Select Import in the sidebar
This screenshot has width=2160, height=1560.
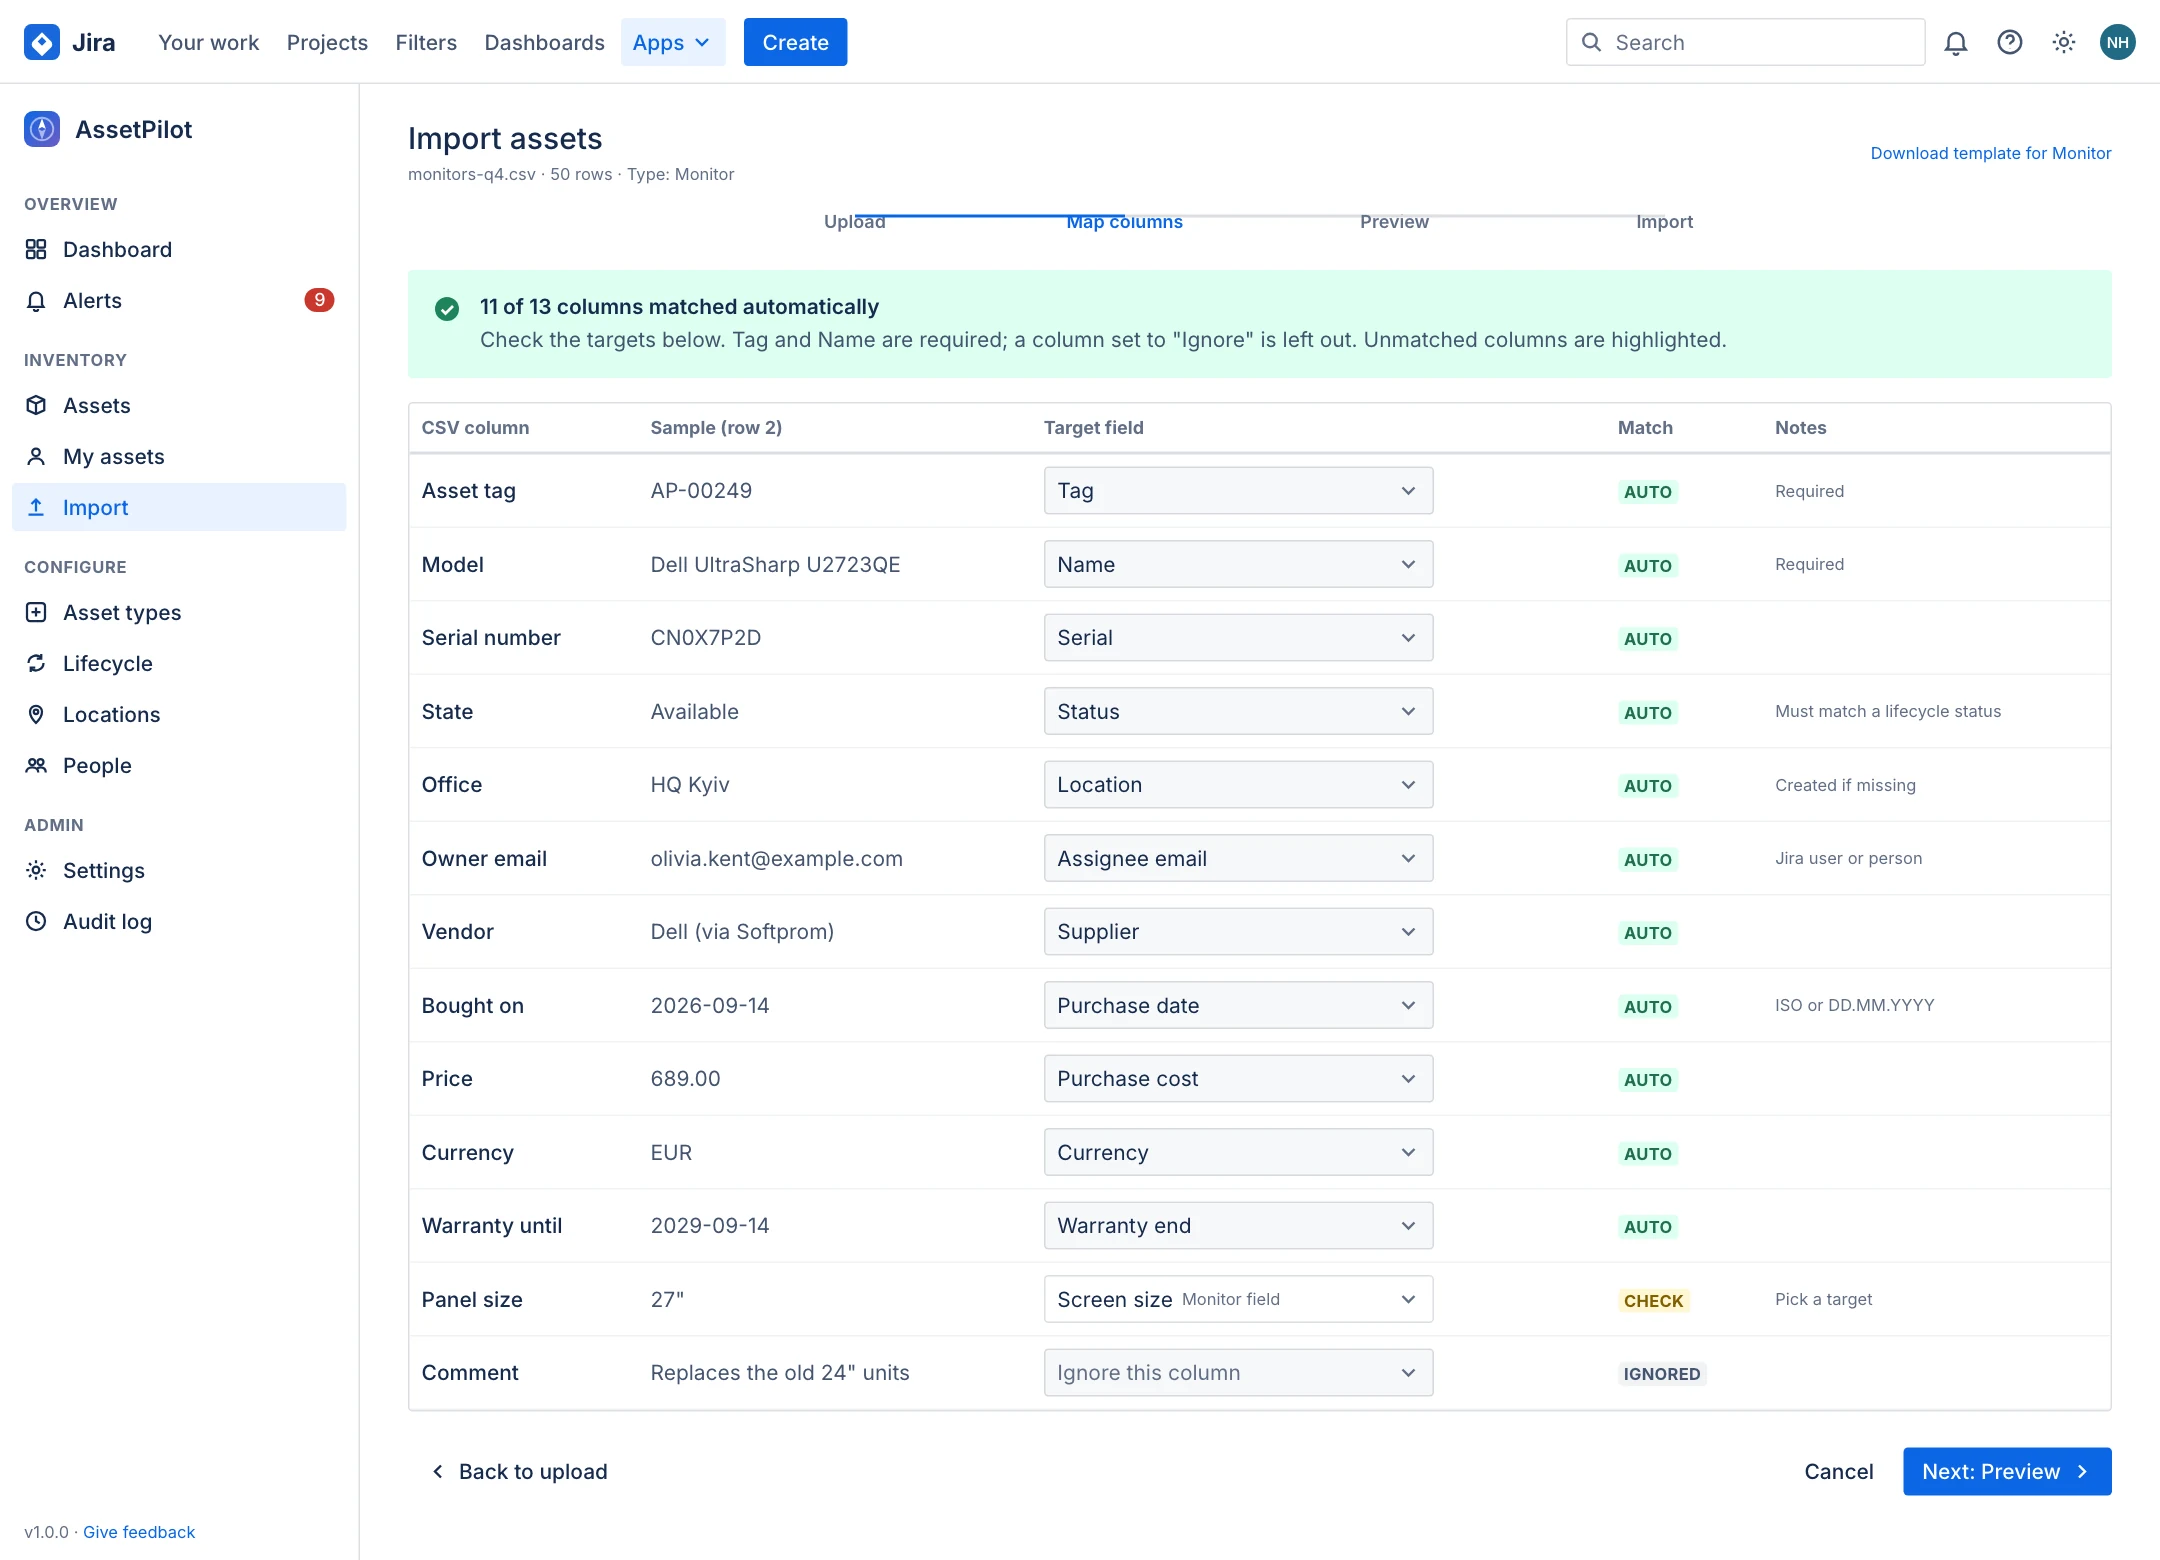[x=179, y=507]
